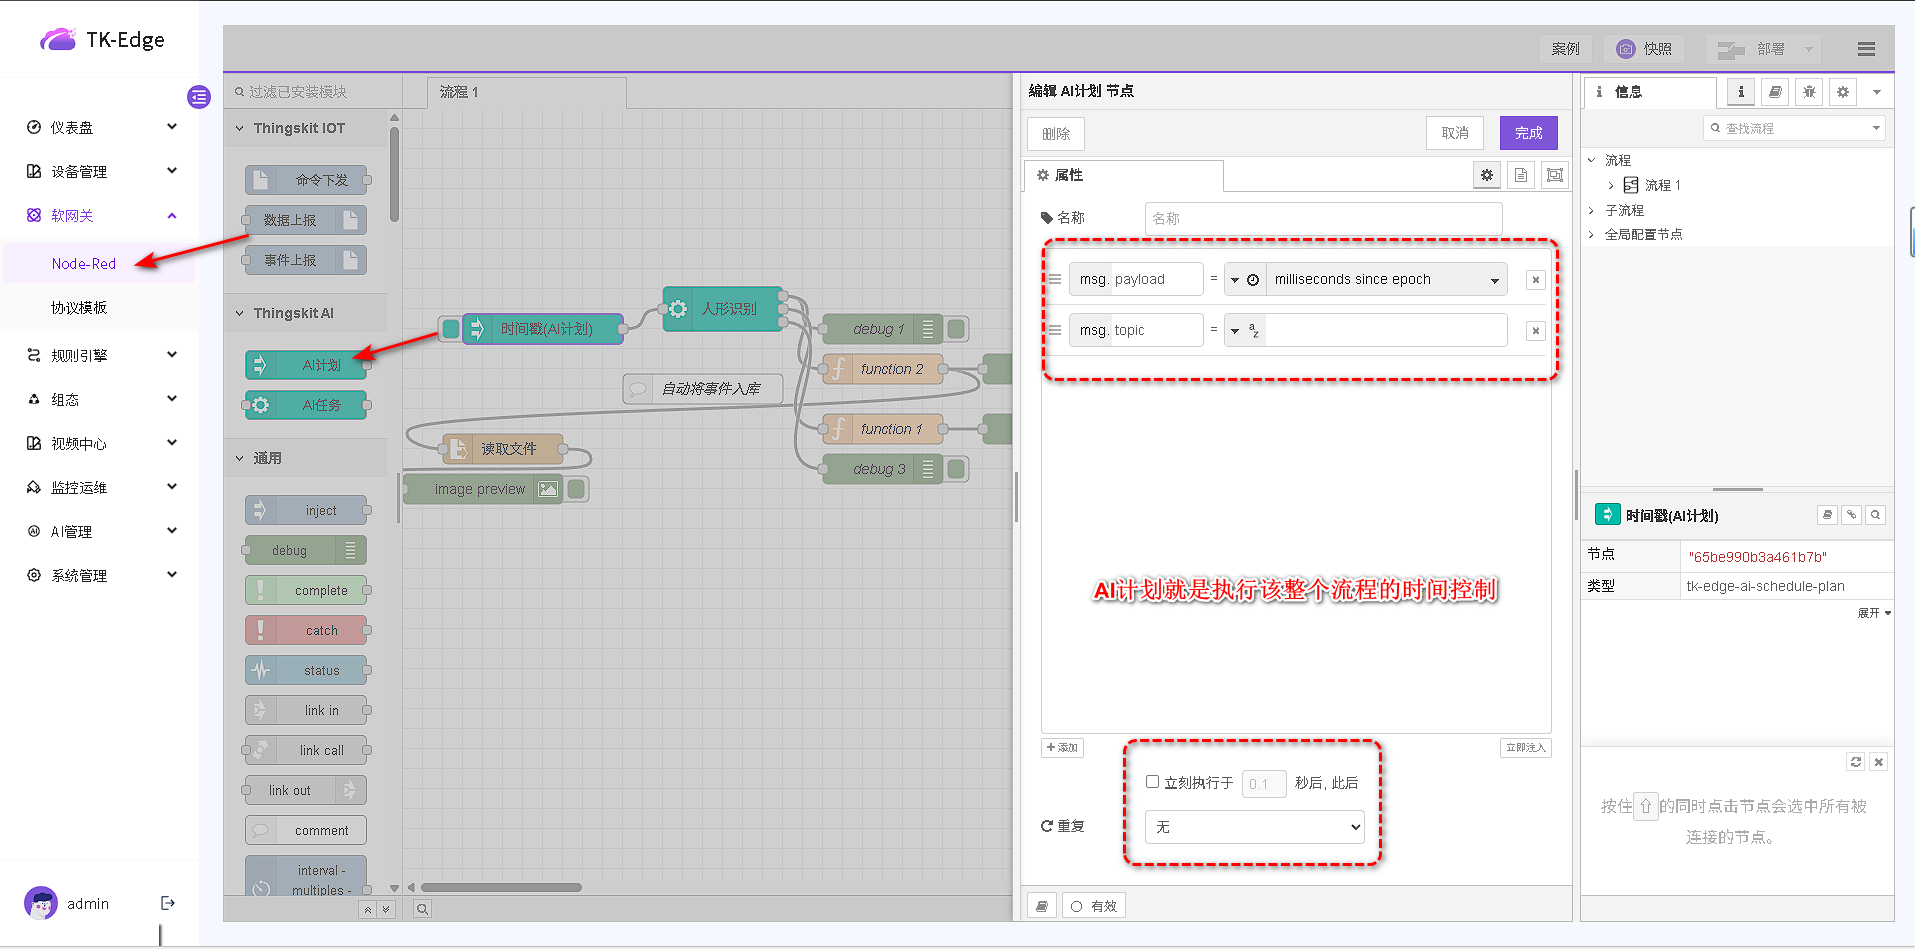Viewport: 1915px width, 949px height.
Task: Select the 流程 1 workspace tab
Action: pos(527,92)
